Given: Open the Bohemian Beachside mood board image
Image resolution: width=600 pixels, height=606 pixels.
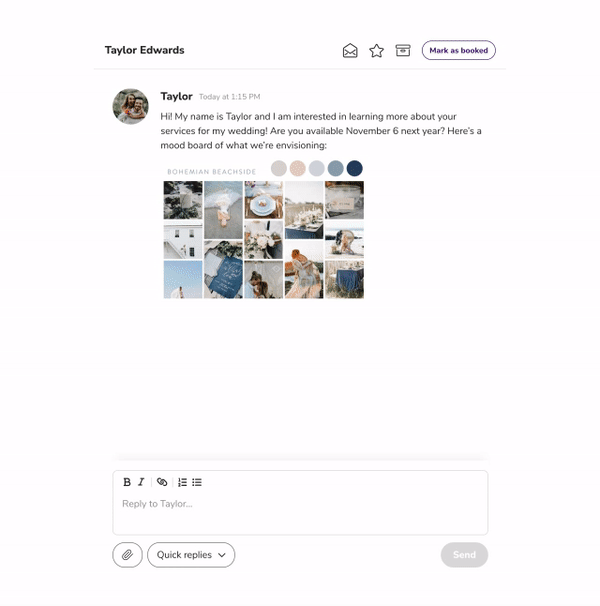Looking at the screenshot, I should pos(264,230).
